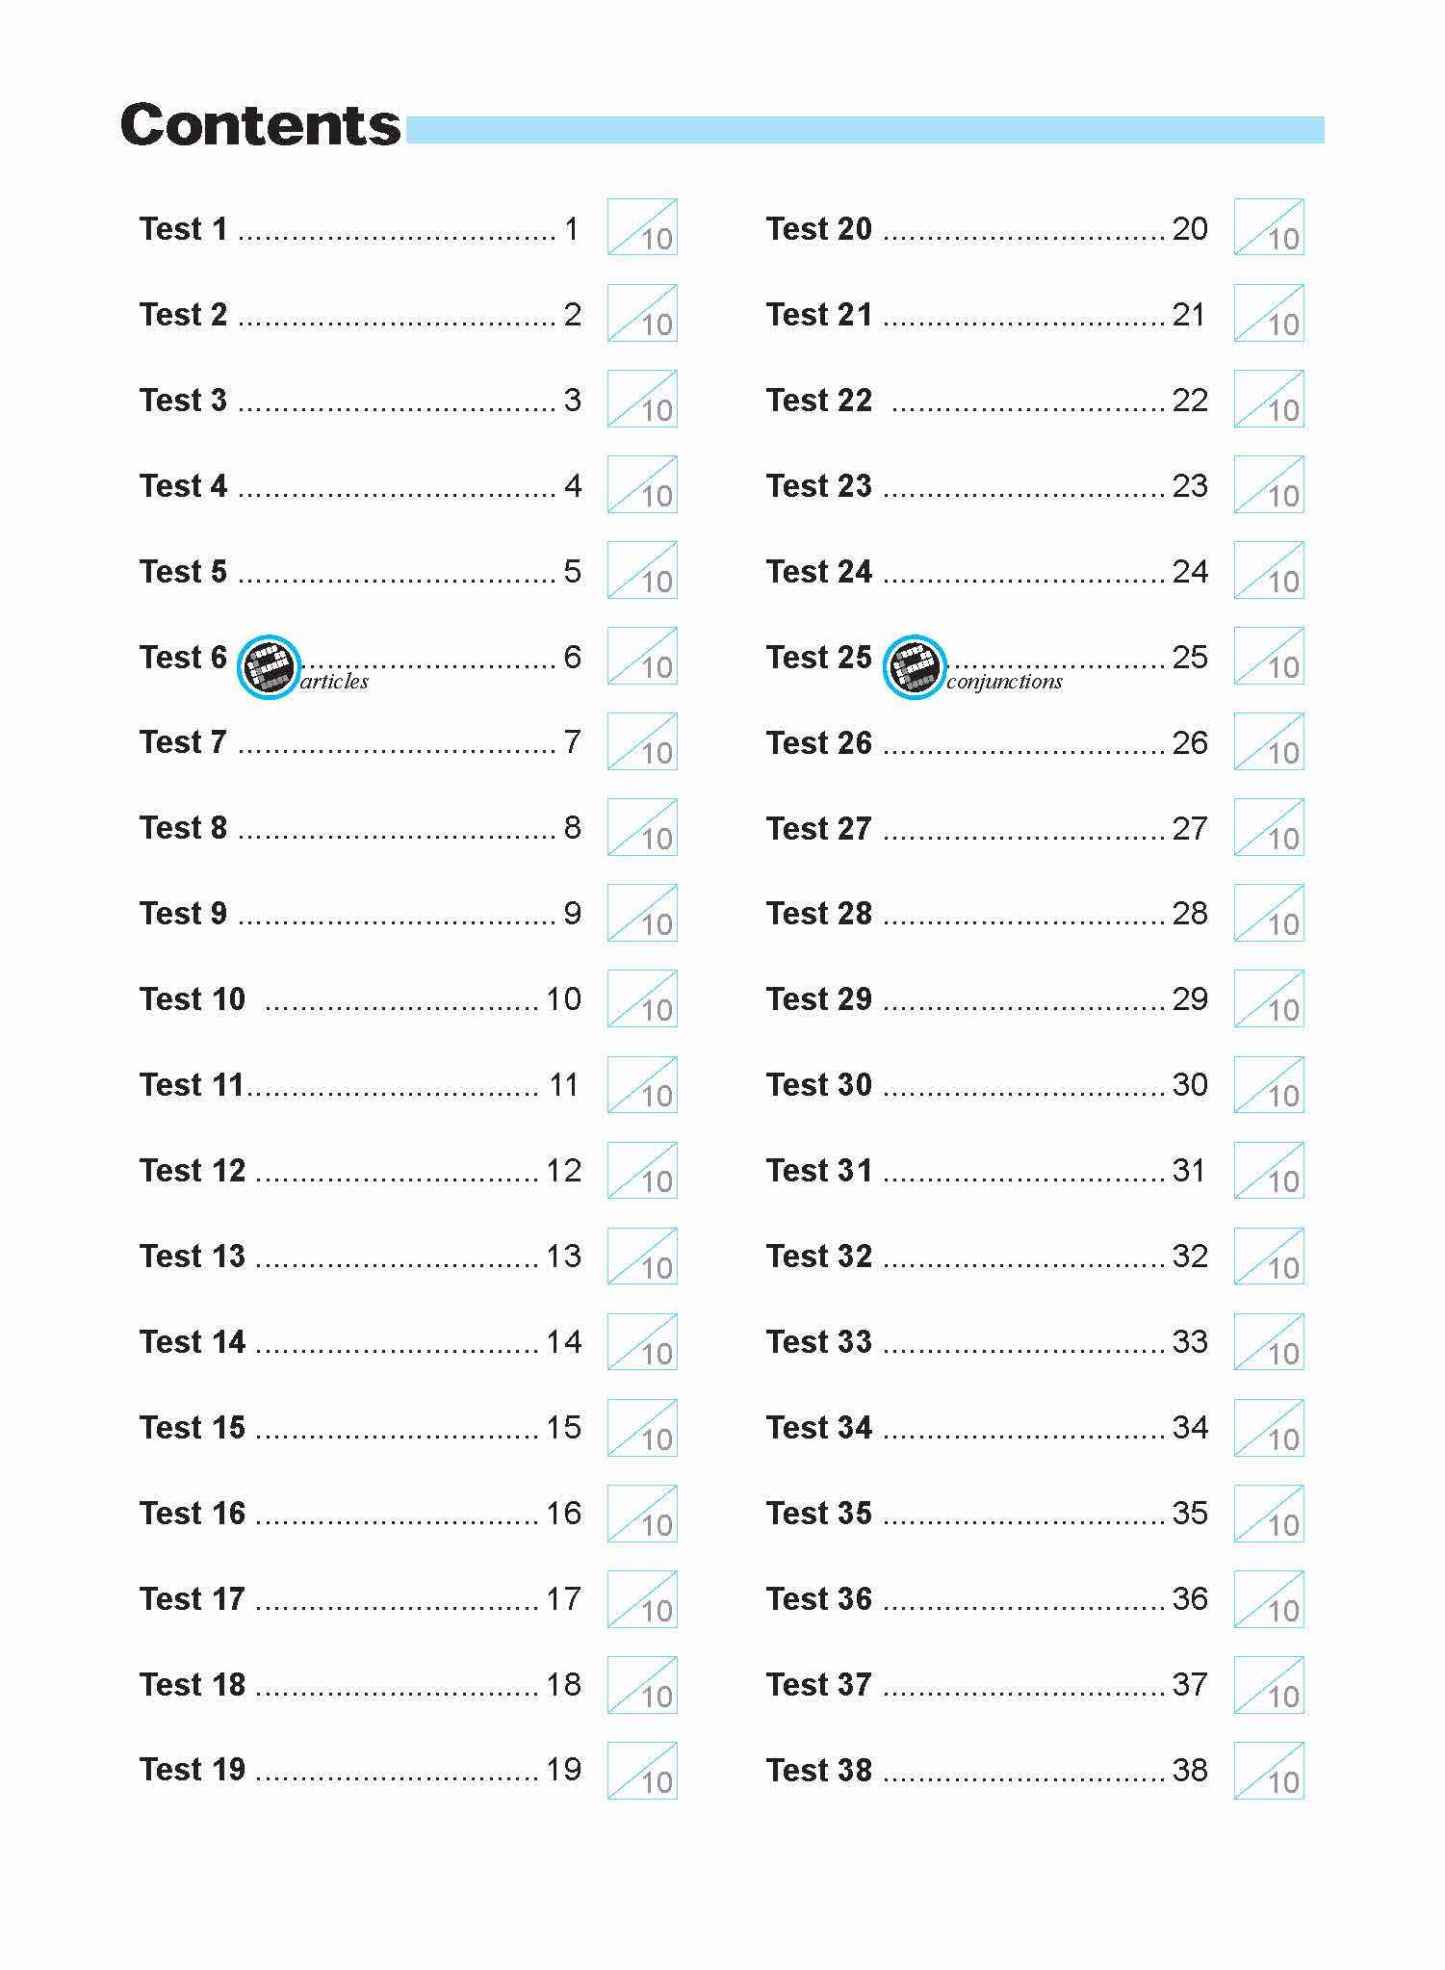
Task: Open the Test 22 contents entry
Action: [x=819, y=400]
